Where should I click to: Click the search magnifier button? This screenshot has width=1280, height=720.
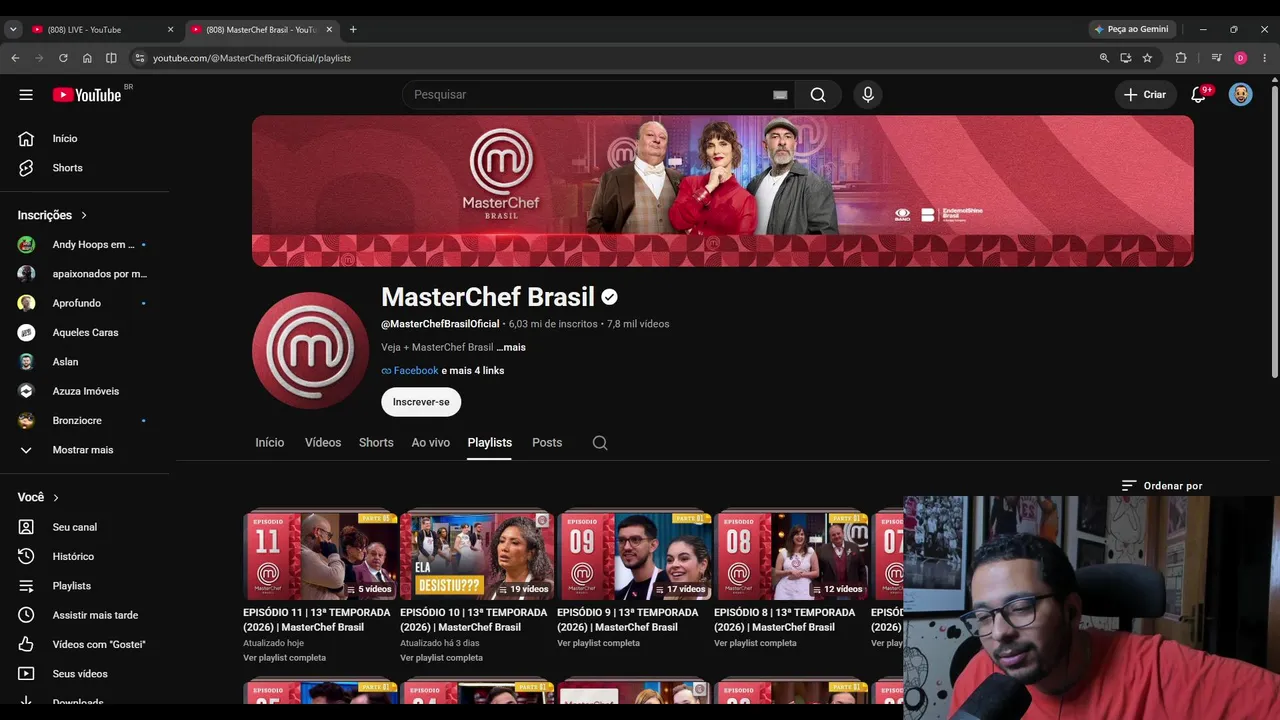click(818, 95)
